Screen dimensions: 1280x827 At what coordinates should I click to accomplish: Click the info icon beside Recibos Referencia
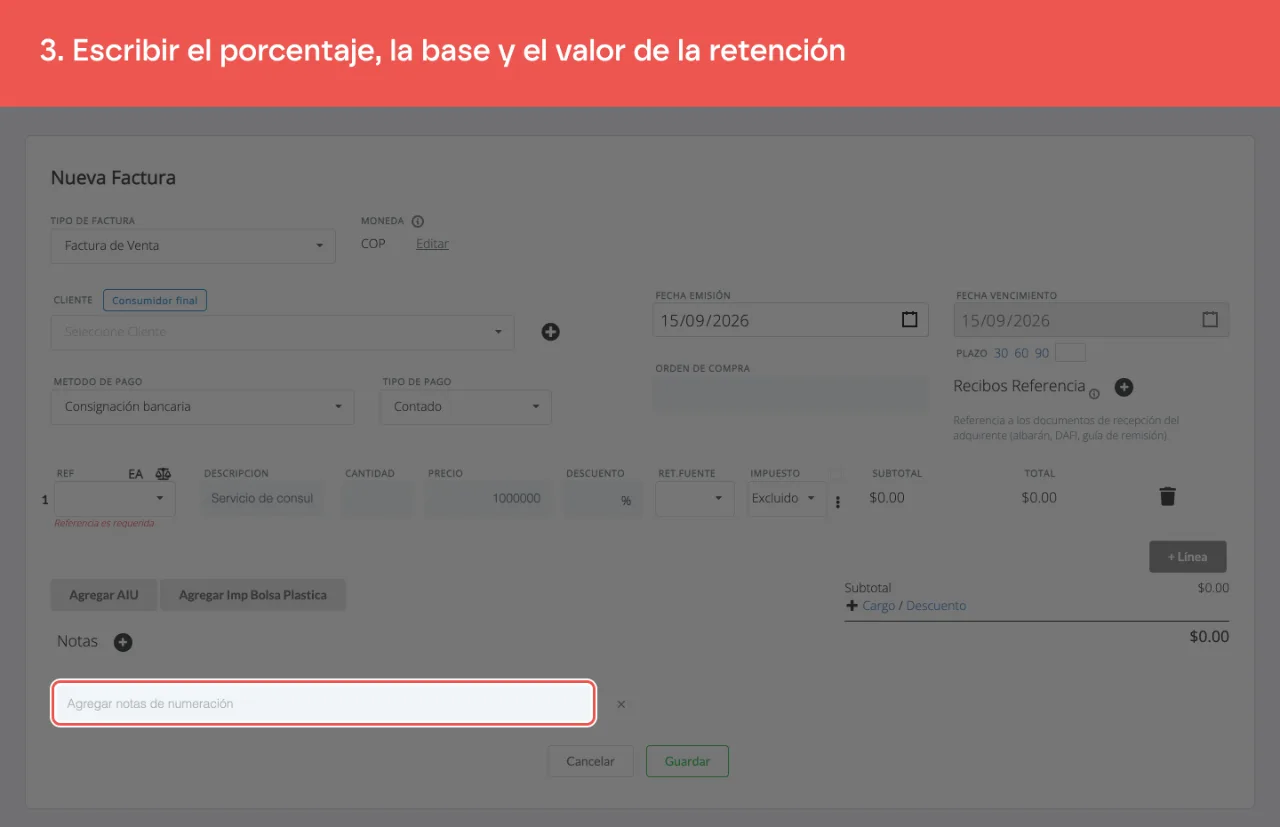click(1094, 394)
